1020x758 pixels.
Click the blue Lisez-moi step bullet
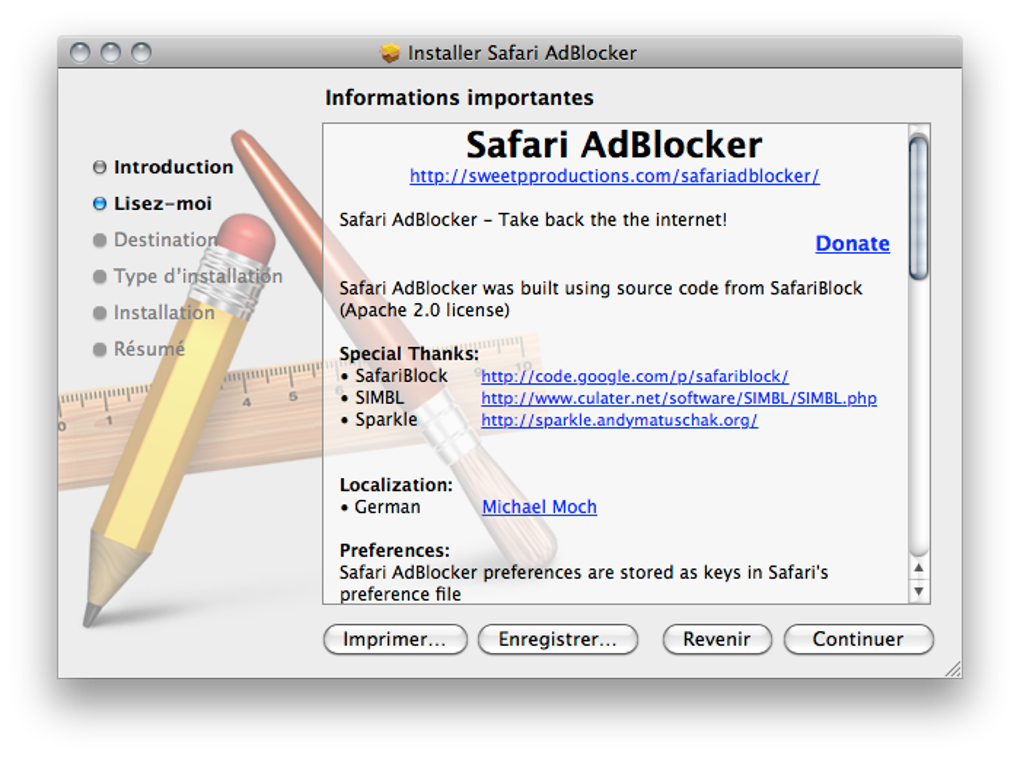tap(100, 204)
